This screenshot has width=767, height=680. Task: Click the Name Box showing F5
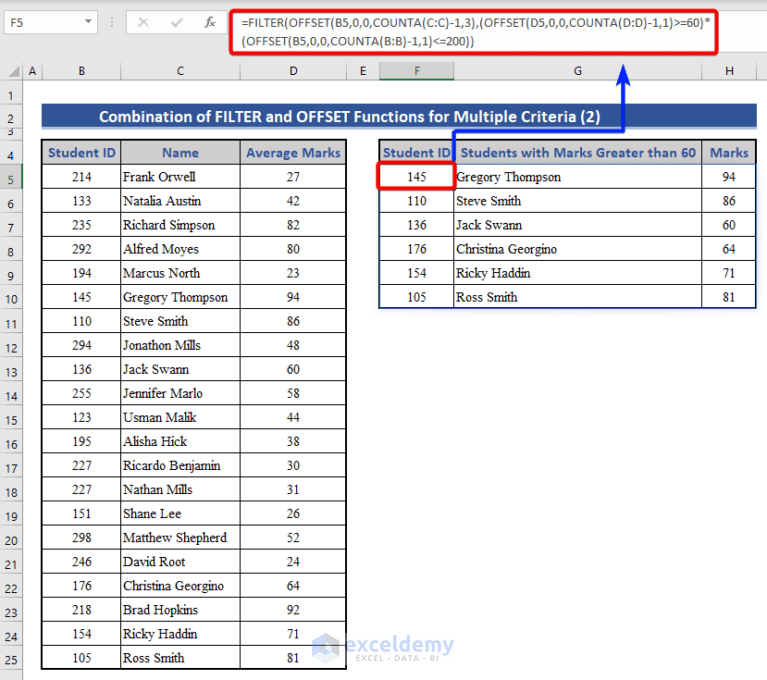(x=50, y=23)
